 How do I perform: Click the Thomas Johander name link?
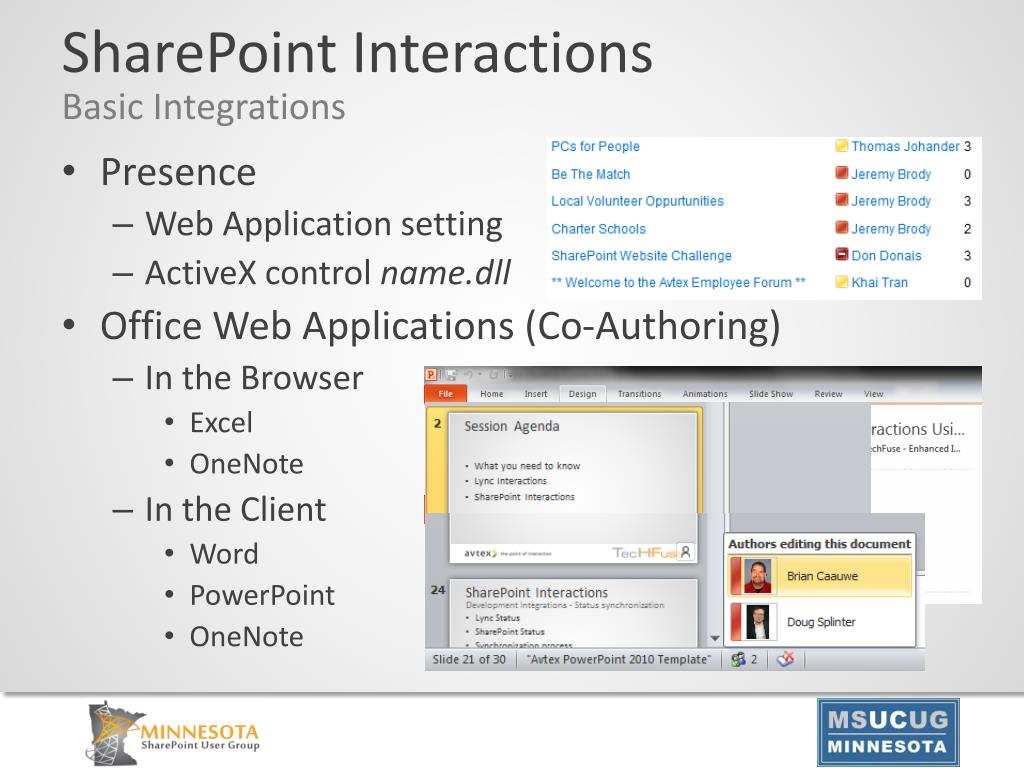click(x=905, y=146)
